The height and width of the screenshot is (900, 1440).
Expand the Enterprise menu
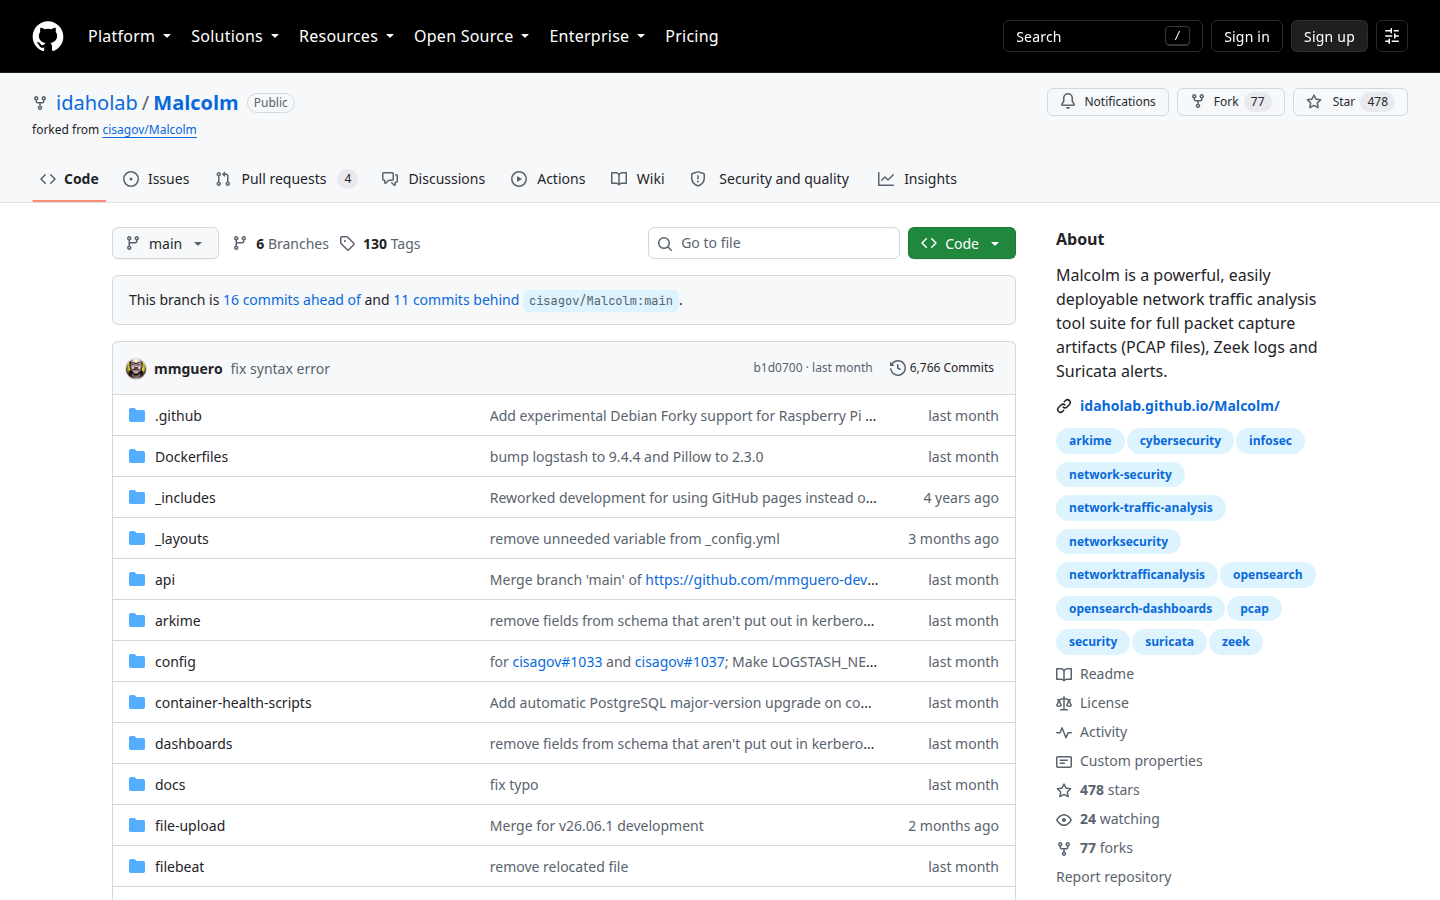pyautogui.click(x=597, y=36)
